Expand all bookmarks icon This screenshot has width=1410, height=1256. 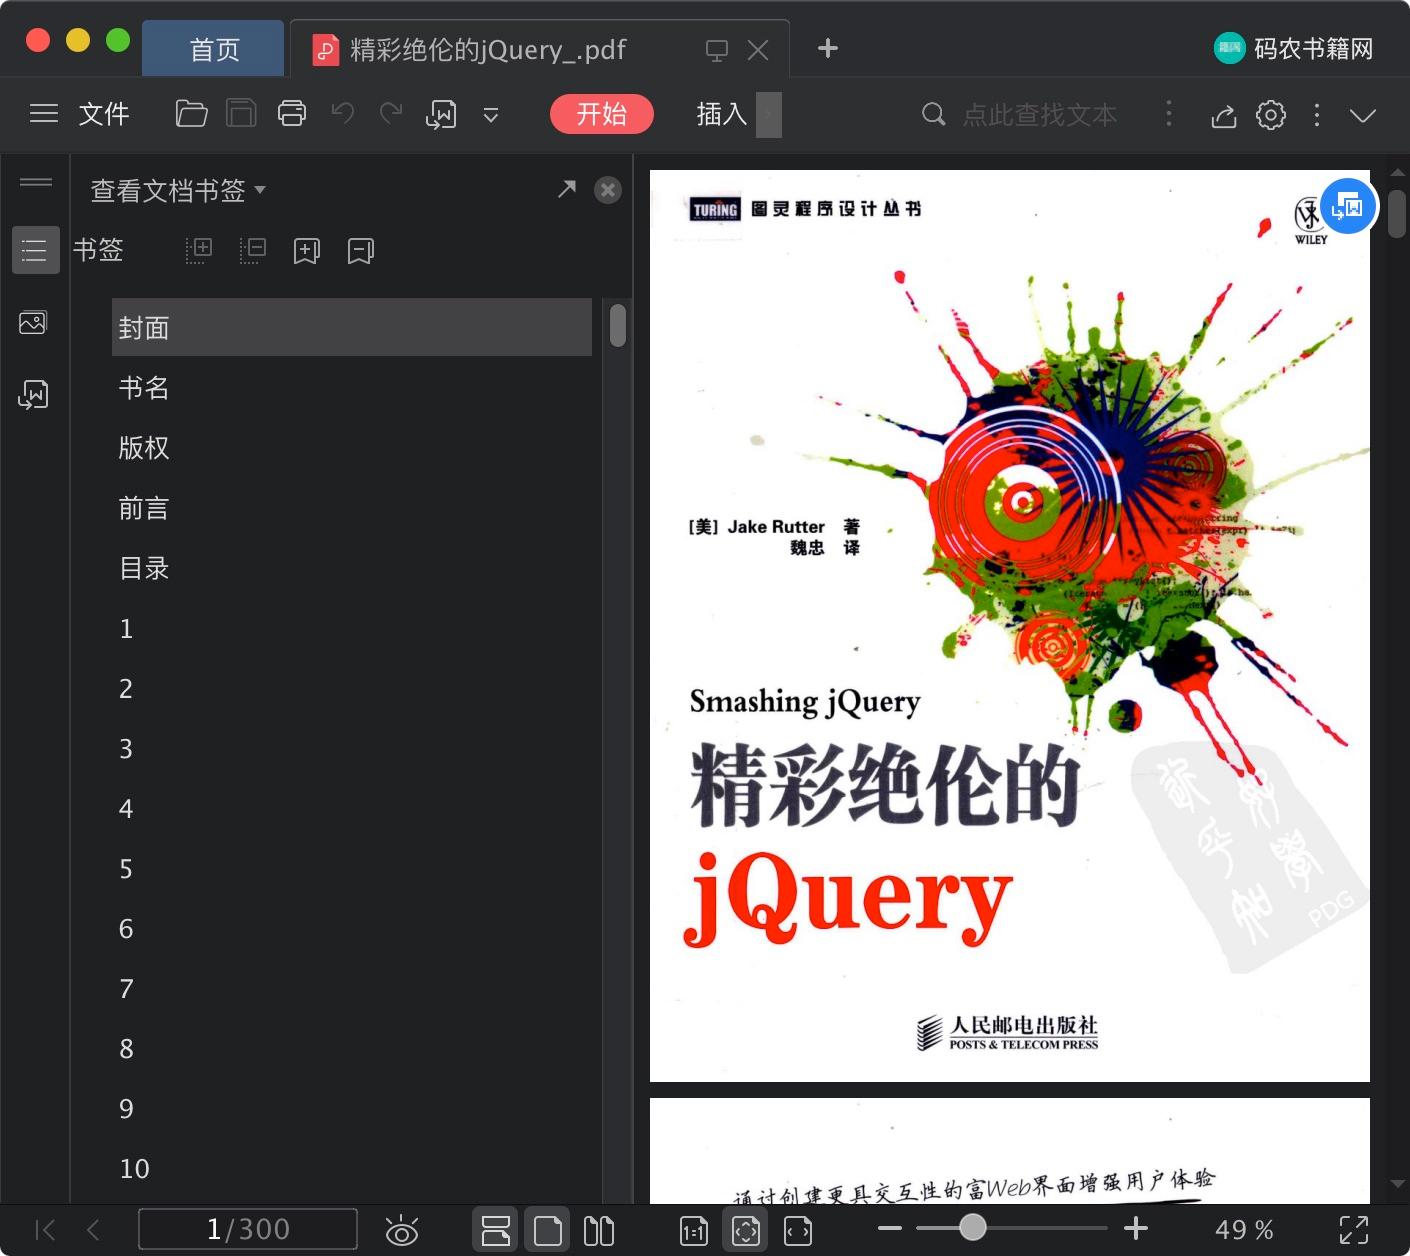pyautogui.click(x=199, y=250)
